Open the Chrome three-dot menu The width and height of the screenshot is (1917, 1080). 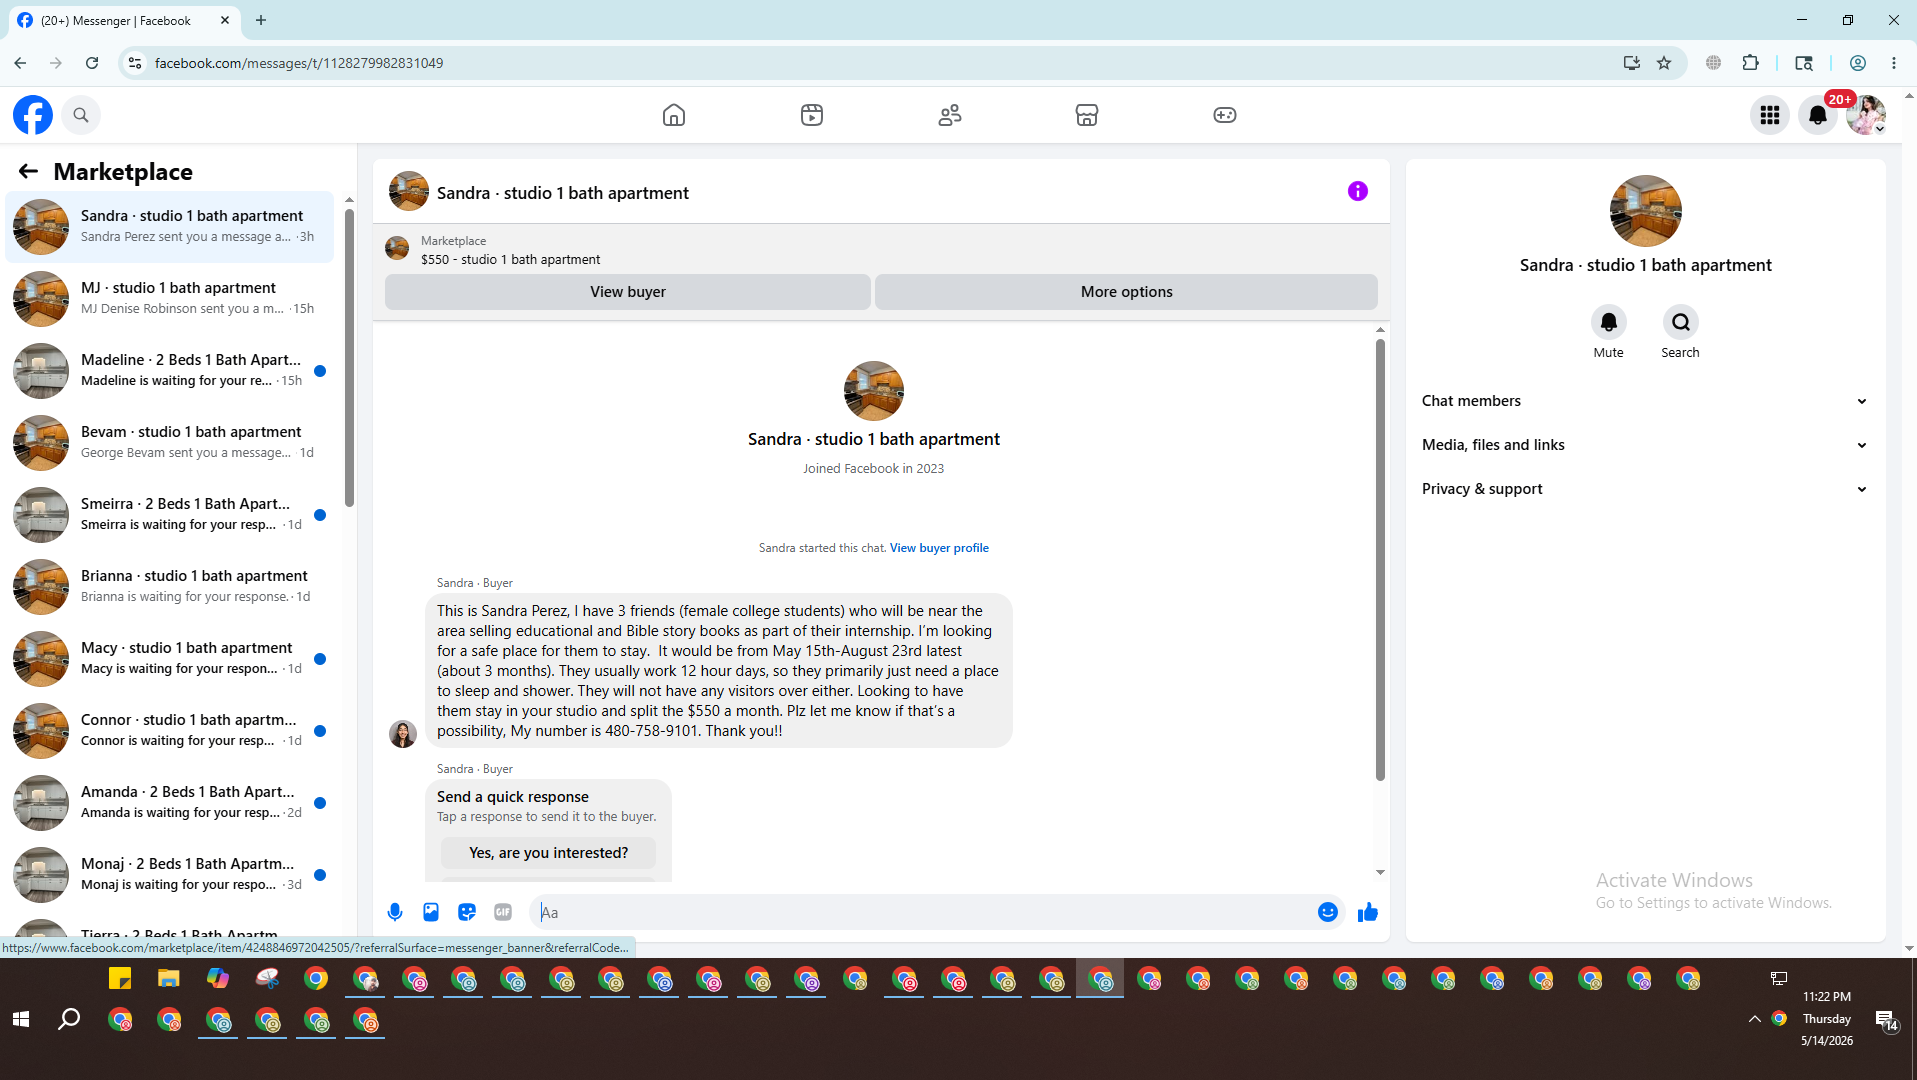coord(1894,63)
